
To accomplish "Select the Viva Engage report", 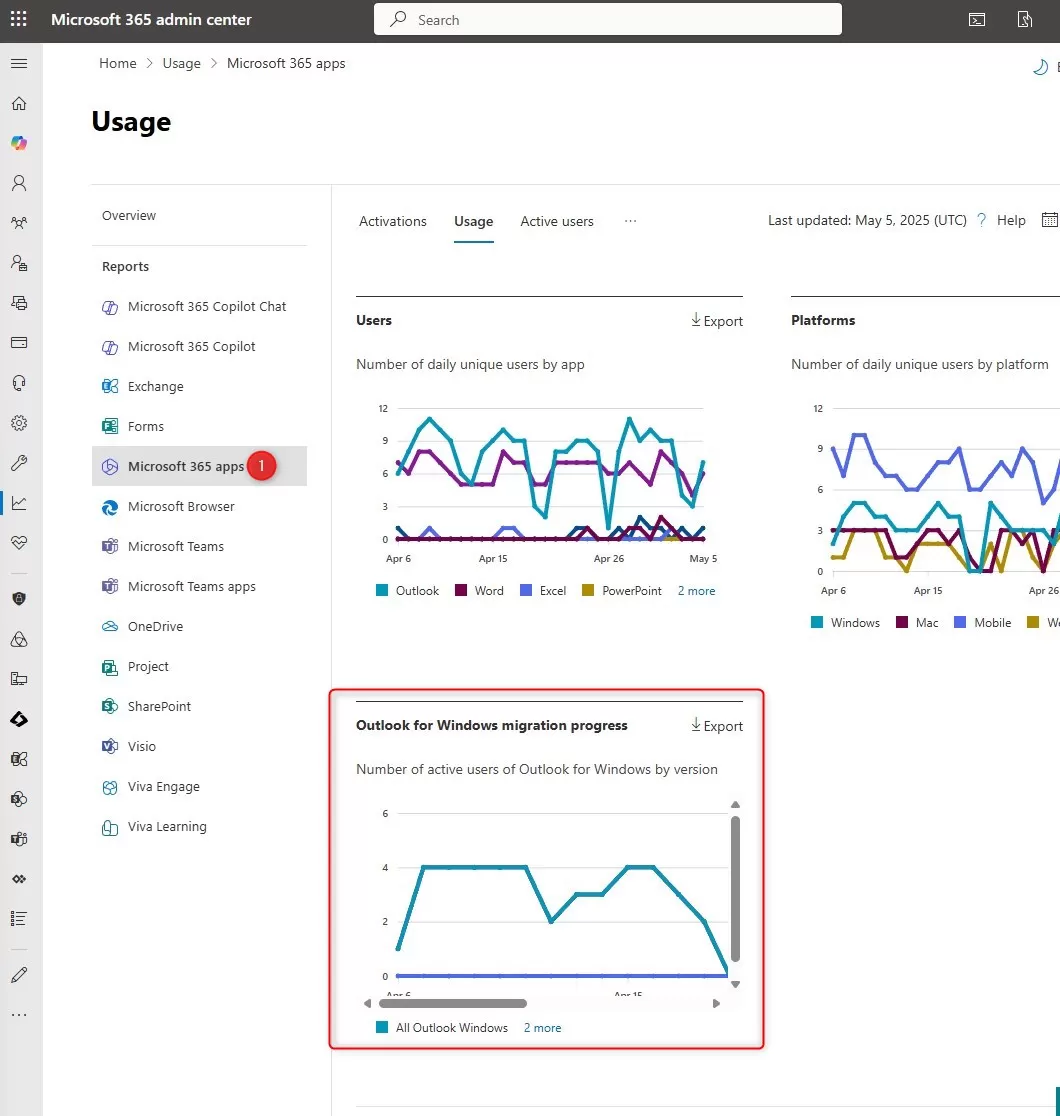I will pyautogui.click(x=199, y=786).
